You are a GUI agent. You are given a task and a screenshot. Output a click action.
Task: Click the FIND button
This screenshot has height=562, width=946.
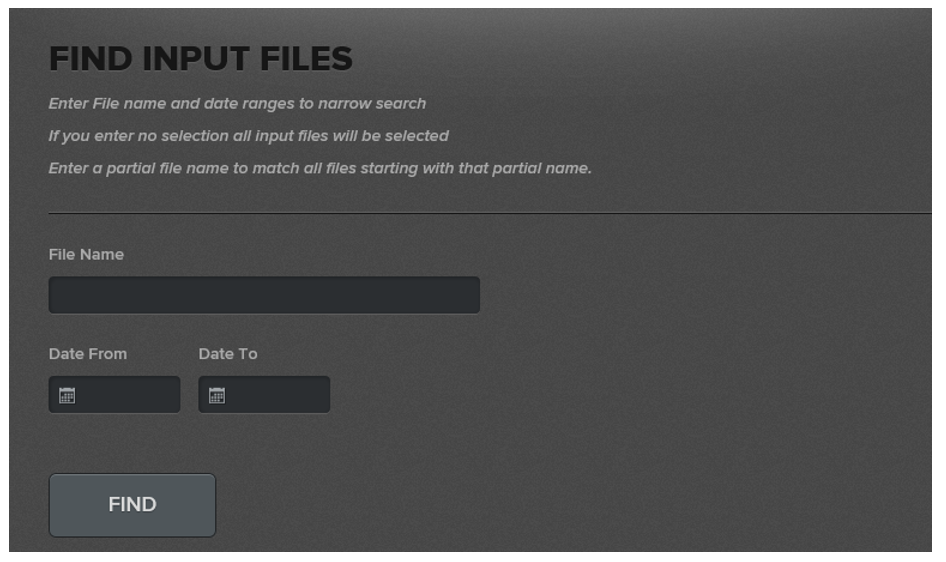click(132, 506)
